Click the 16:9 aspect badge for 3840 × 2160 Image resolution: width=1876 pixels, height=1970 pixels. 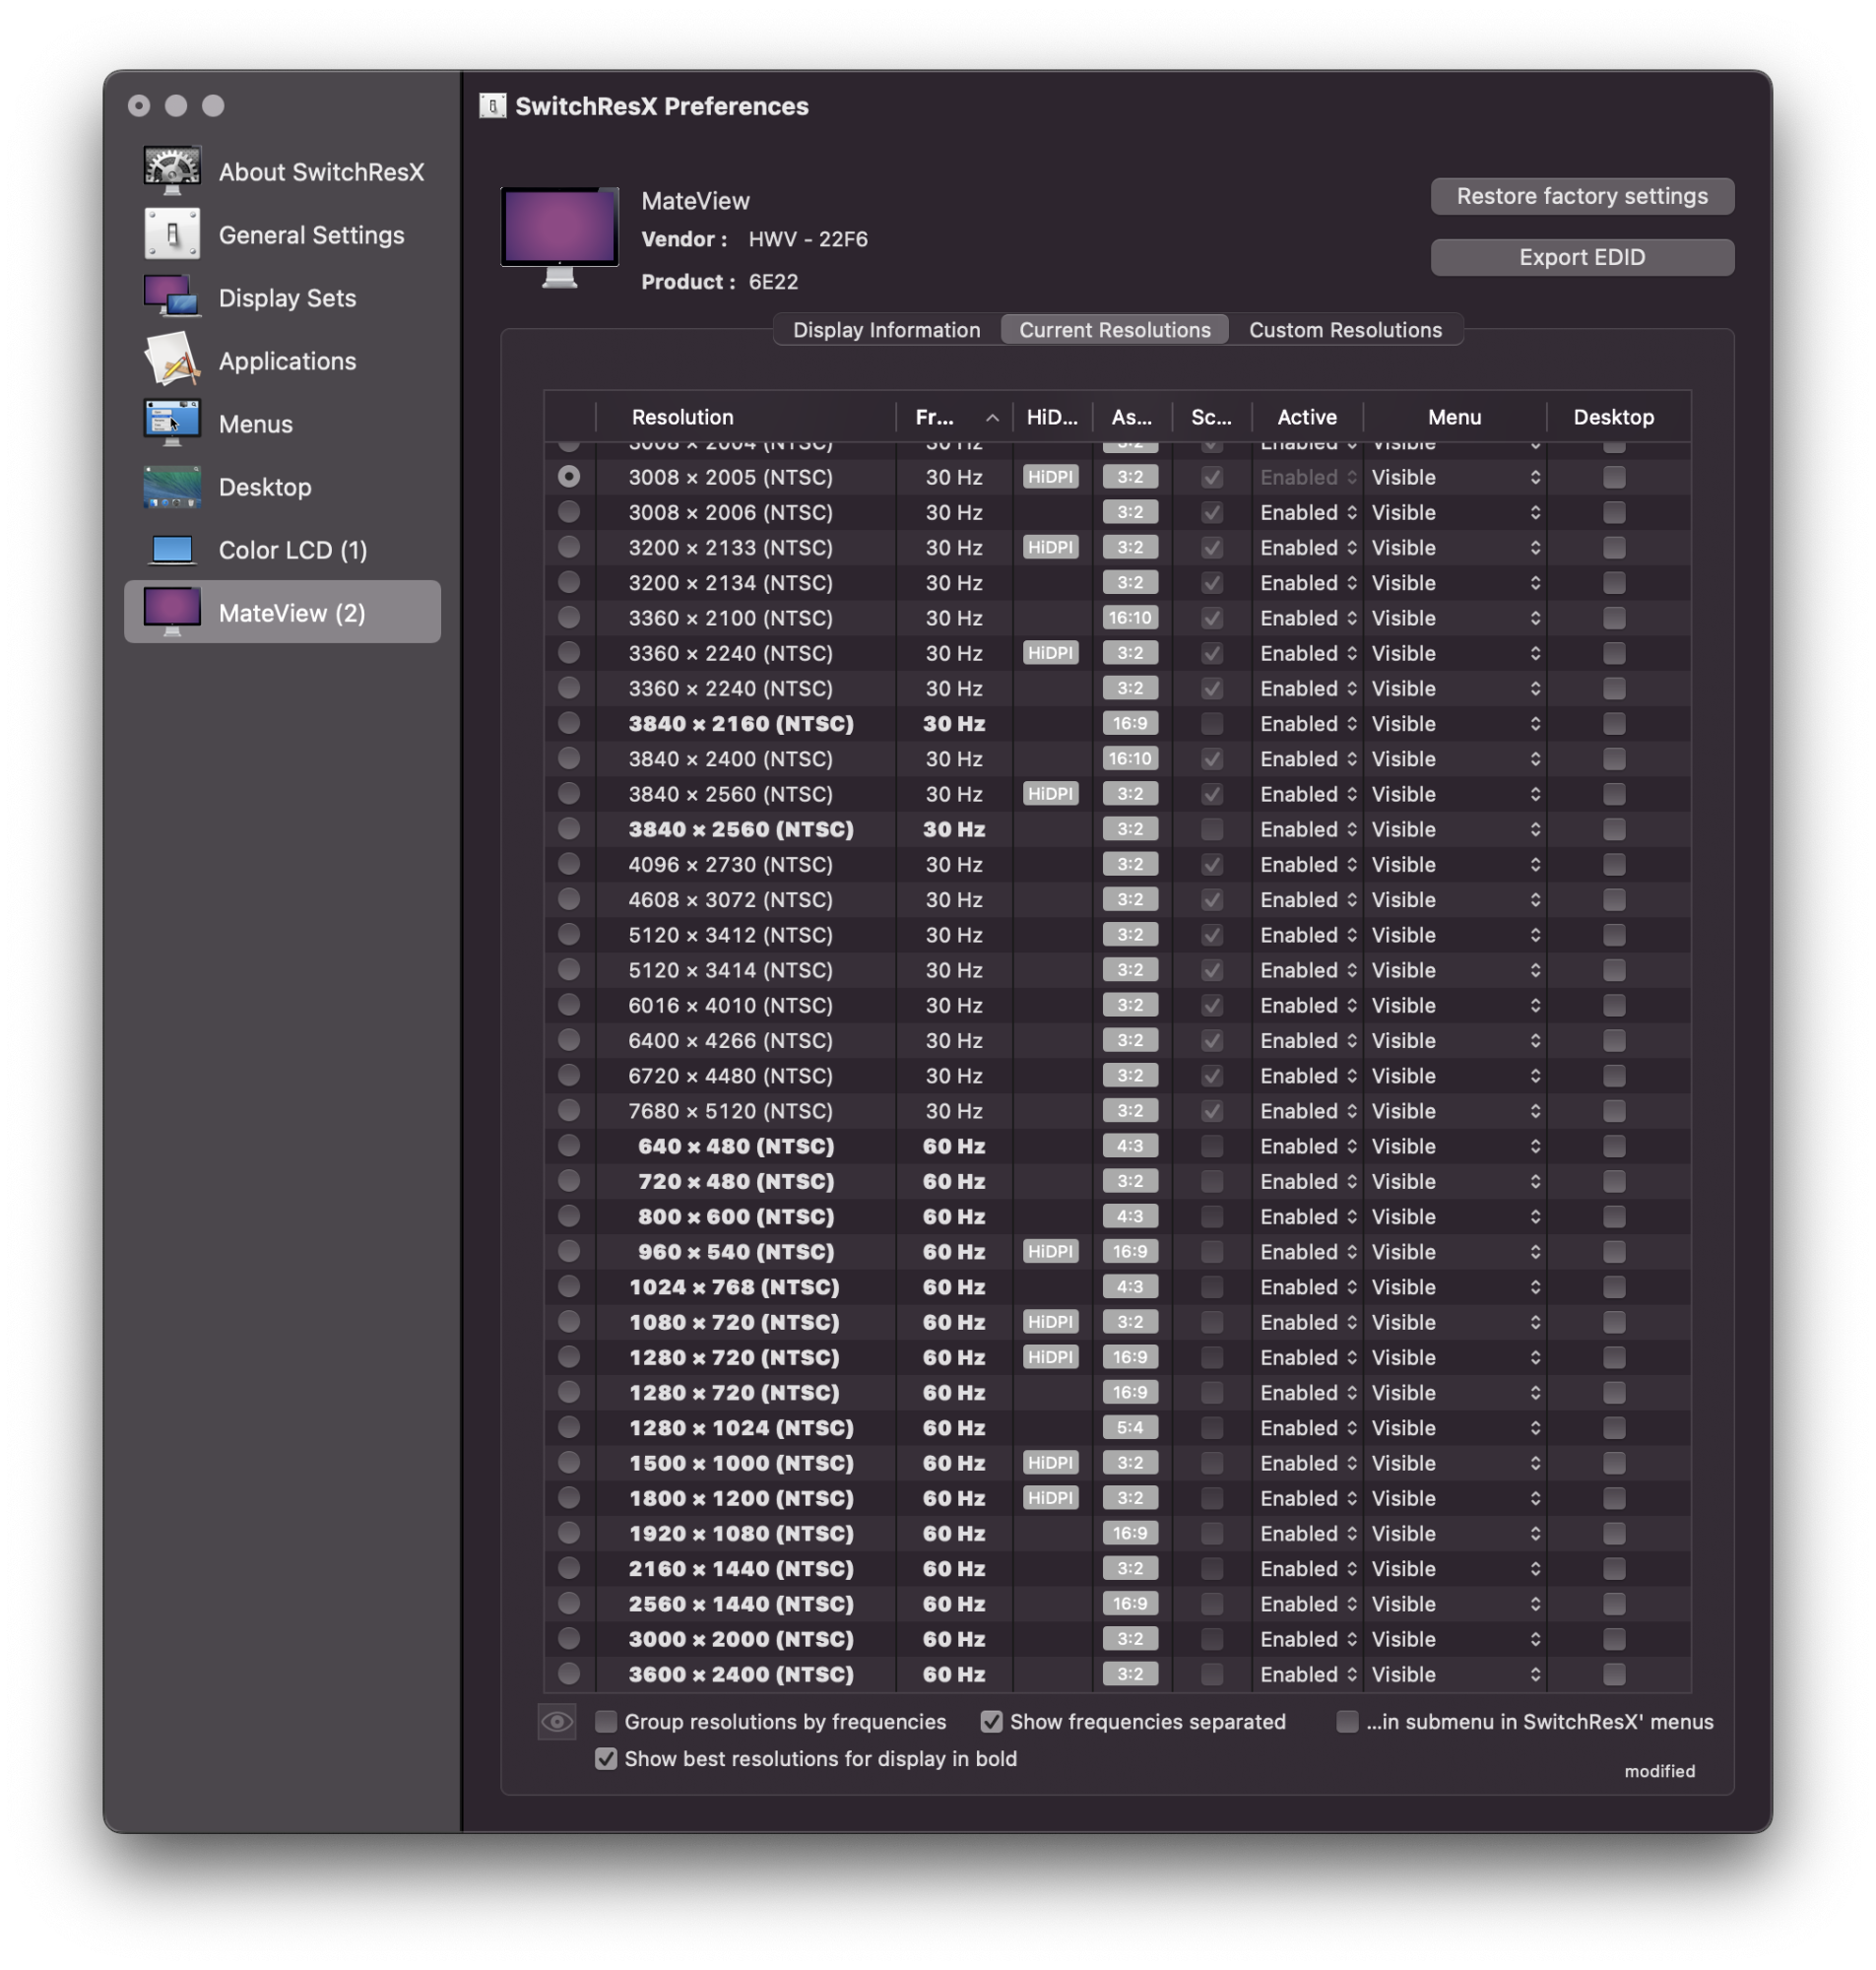click(x=1130, y=723)
